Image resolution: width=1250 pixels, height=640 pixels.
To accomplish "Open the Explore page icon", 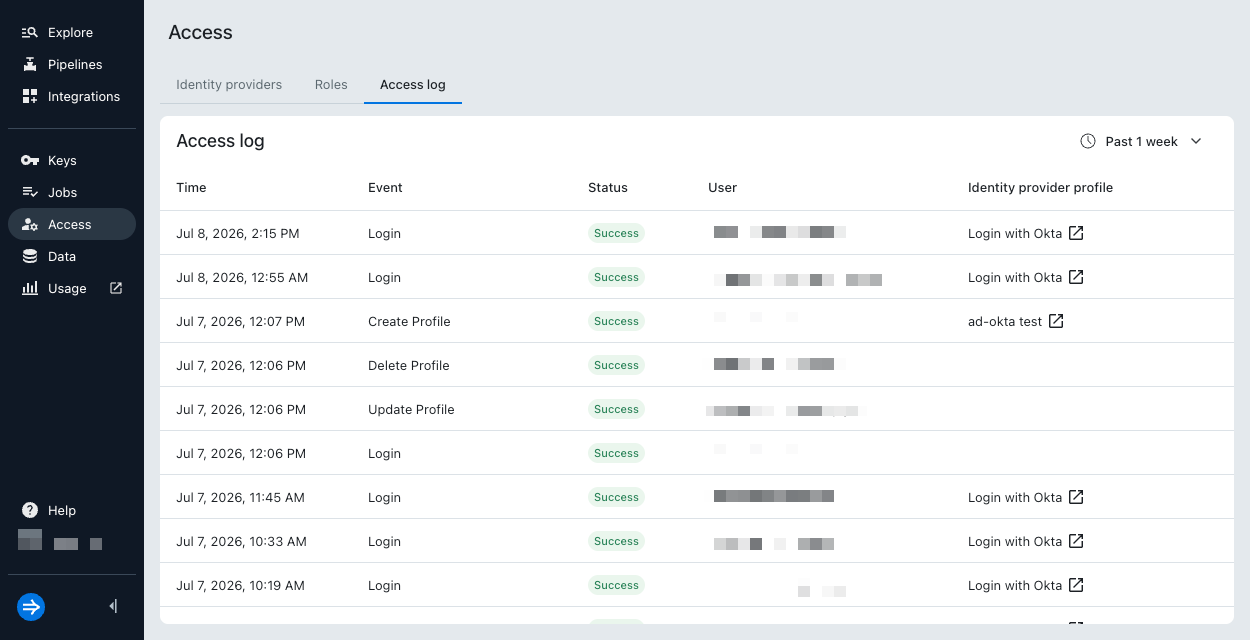I will click(30, 32).
